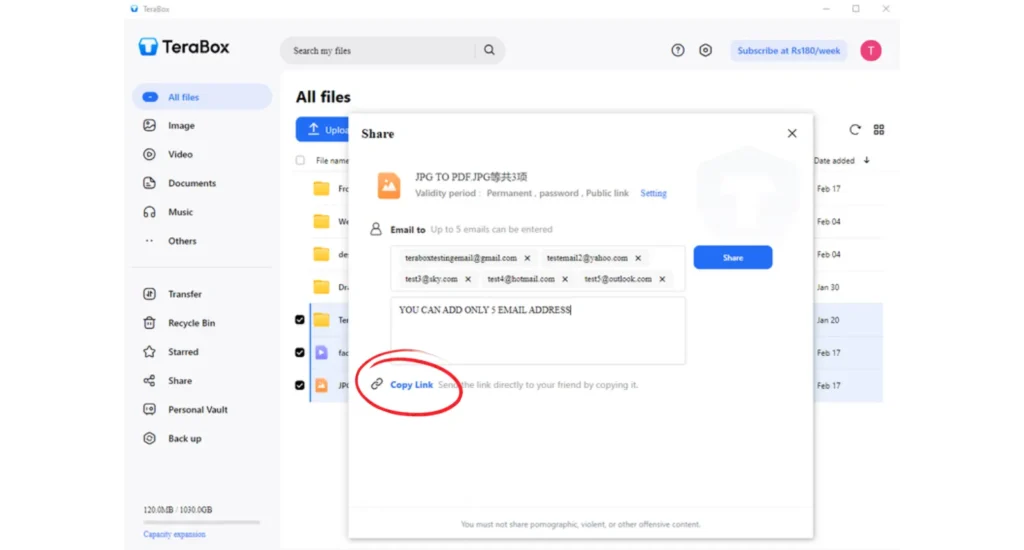1024x550 pixels.
Task: Uncheck the purple video file row checkbox
Action: [x=300, y=352]
